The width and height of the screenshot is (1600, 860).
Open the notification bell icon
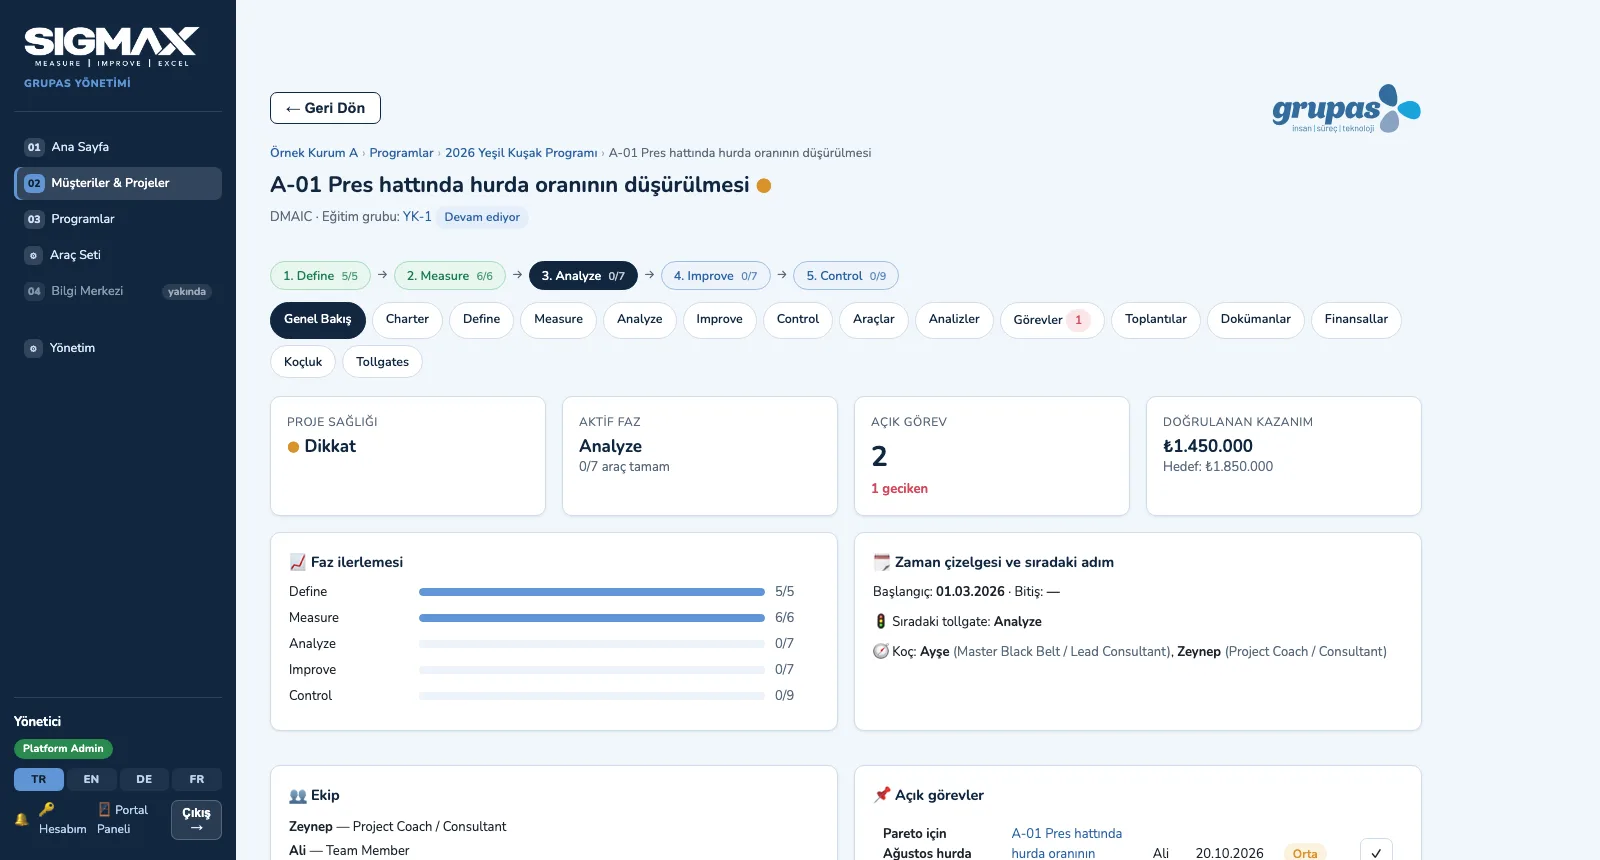pos(21,819)
